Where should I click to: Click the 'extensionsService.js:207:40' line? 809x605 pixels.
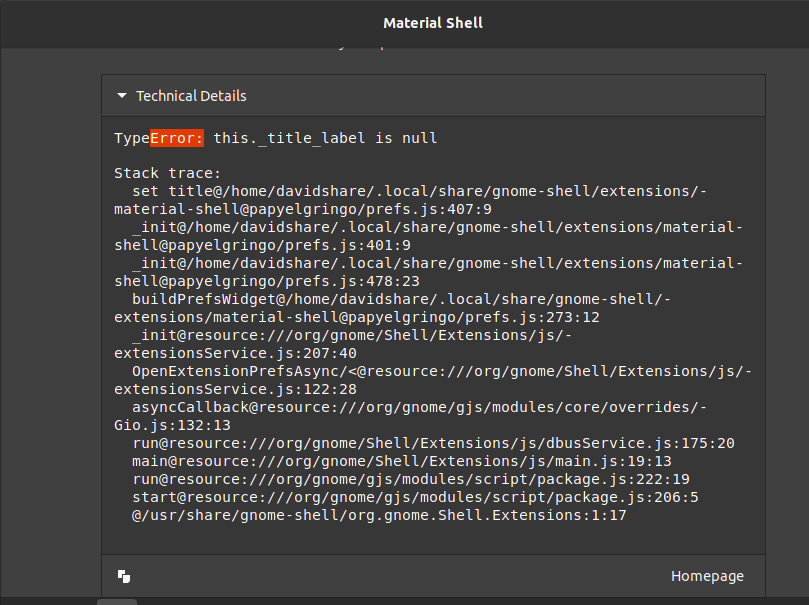[235, 353]
